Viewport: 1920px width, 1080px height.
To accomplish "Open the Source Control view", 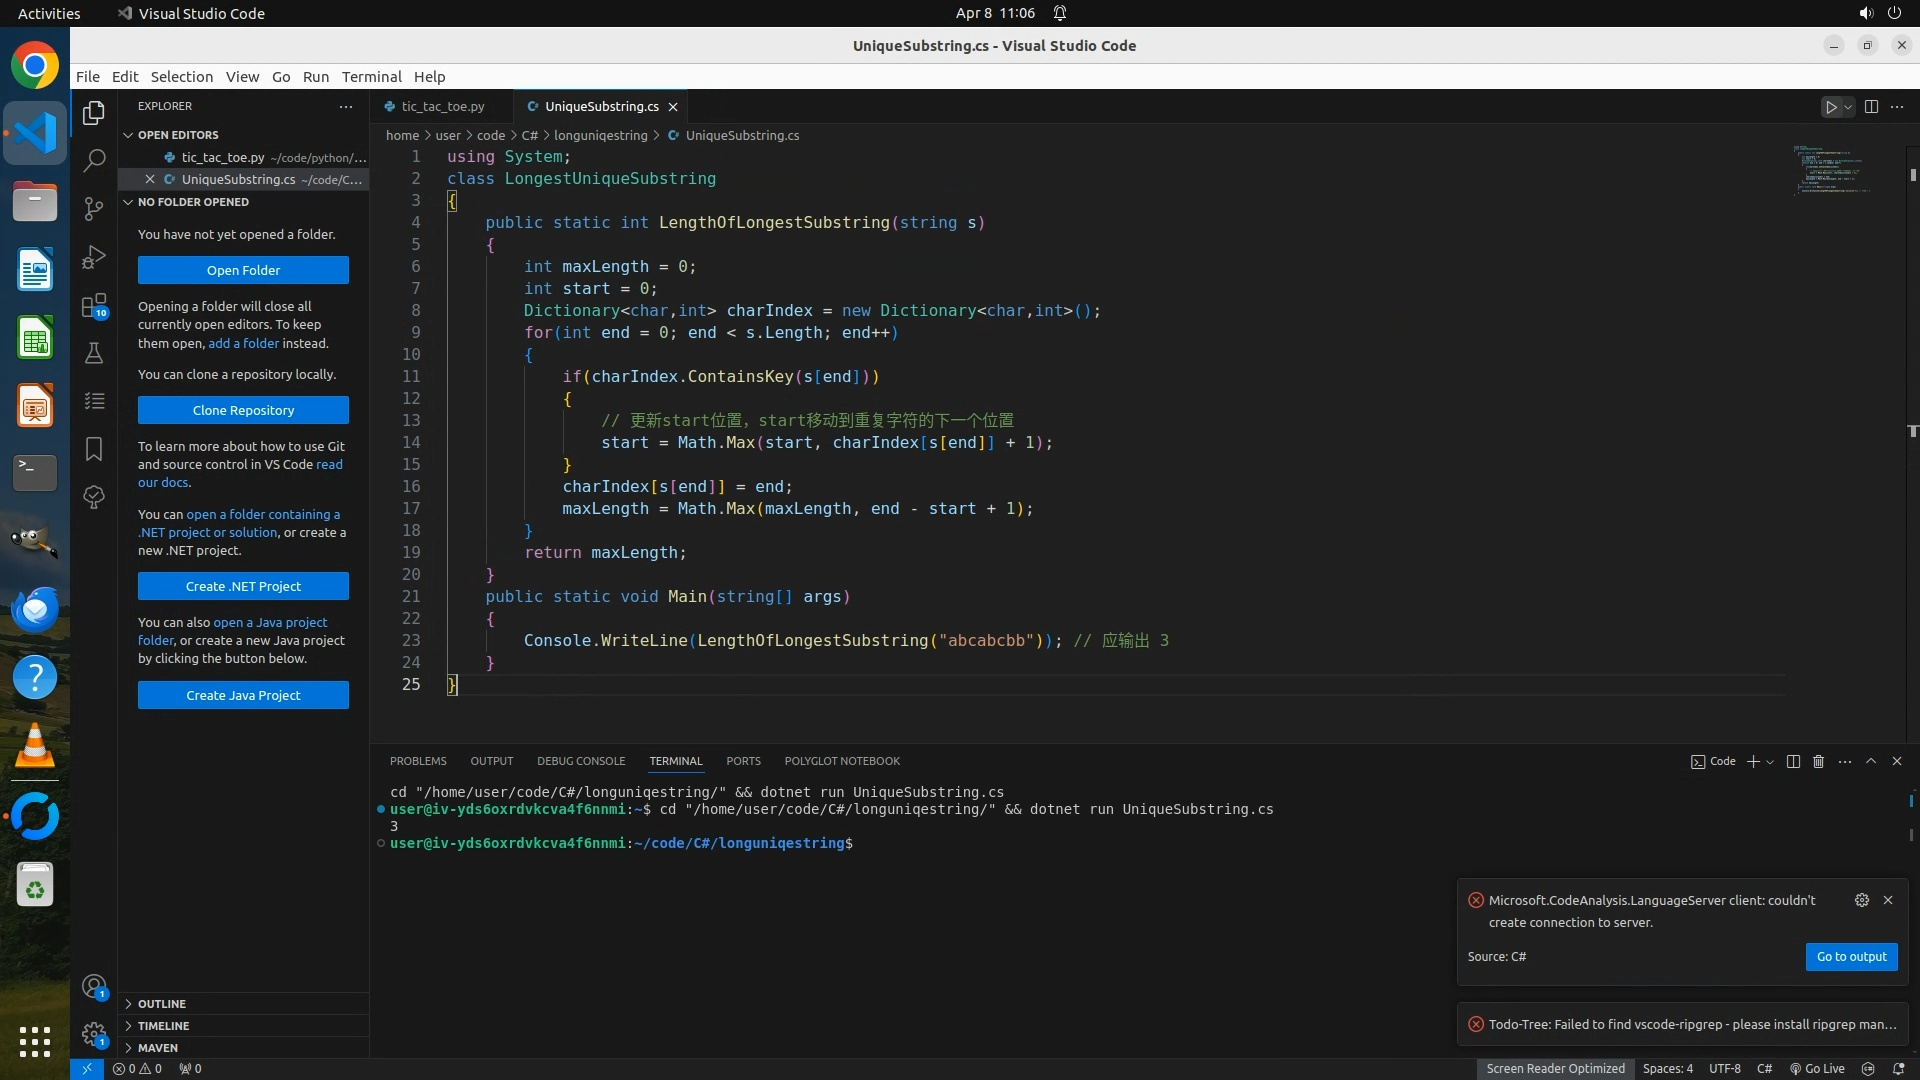I will [x=94, y=208].
